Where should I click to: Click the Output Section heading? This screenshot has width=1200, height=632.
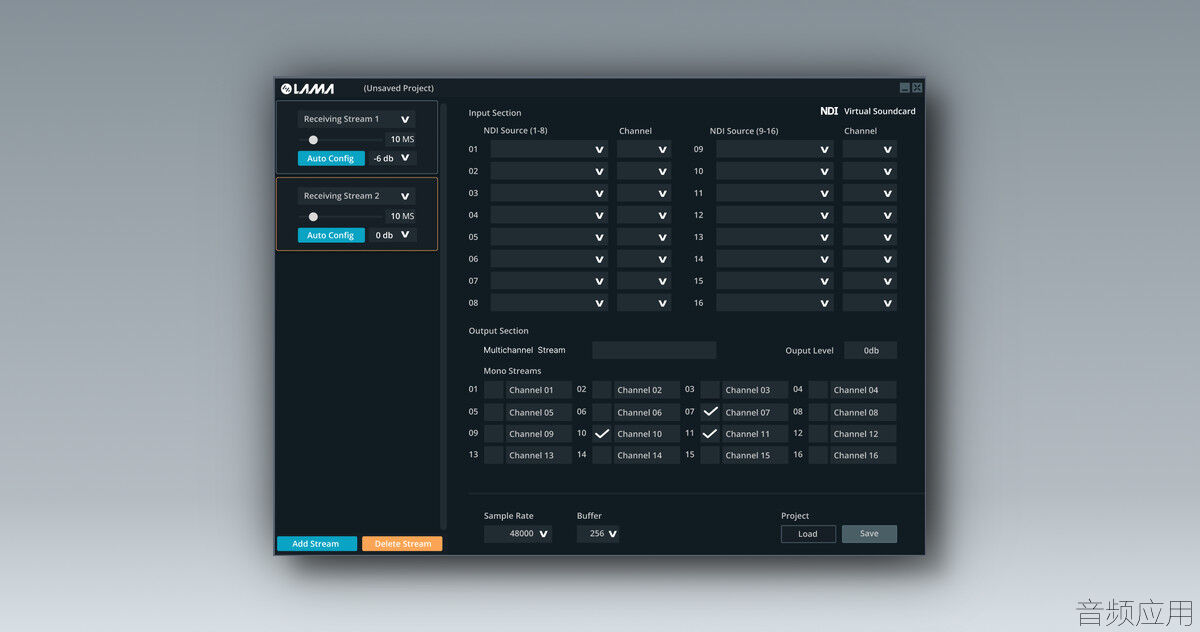[x=499, y=331]
